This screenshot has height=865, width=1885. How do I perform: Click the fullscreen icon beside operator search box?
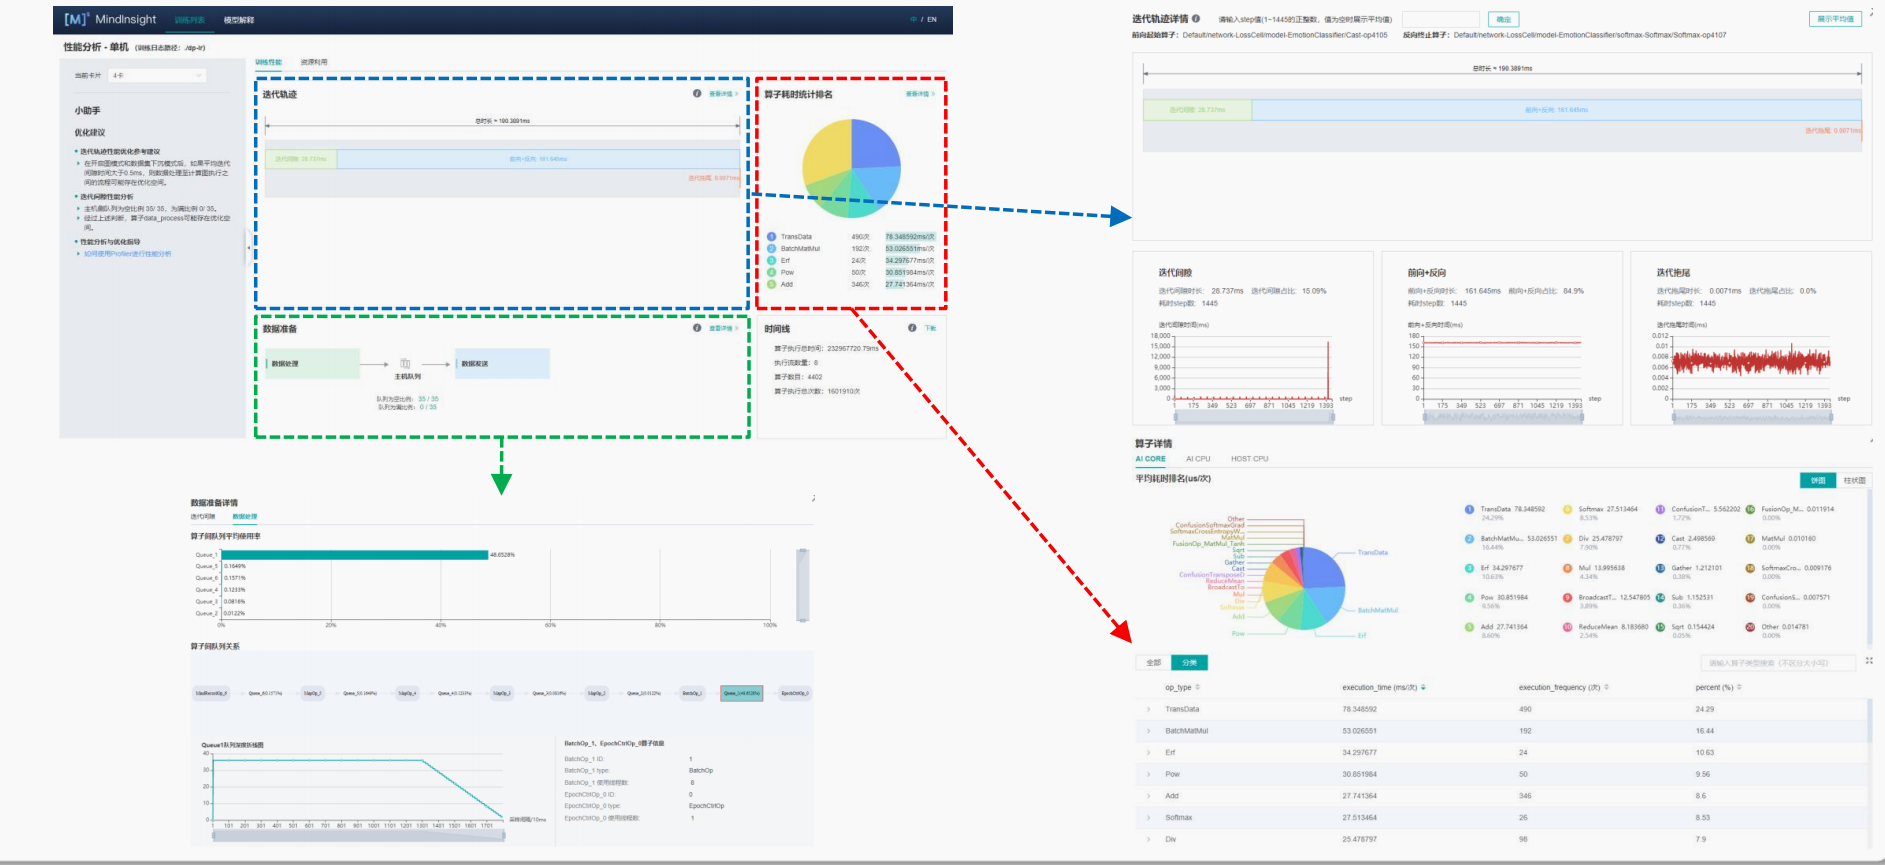point(1869,661)
